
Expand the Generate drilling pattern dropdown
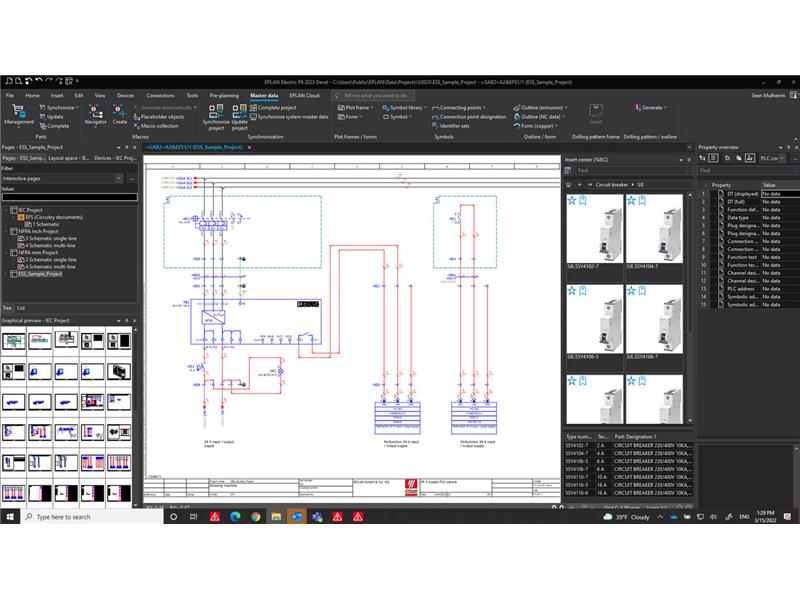[666, 108]
